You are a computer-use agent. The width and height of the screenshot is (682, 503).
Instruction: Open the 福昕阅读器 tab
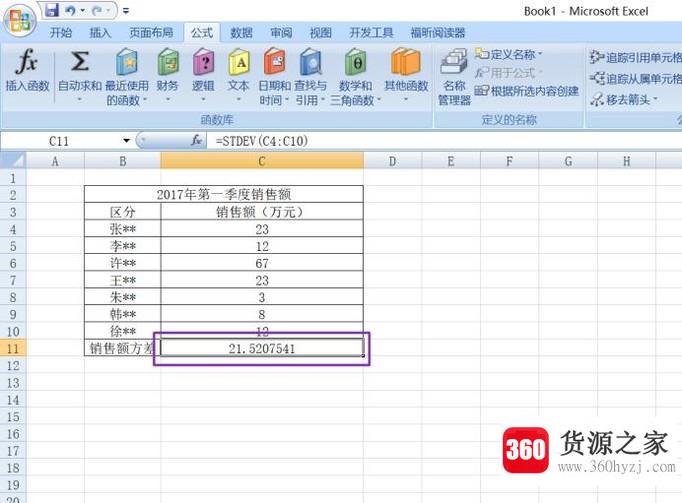point(438,33)
